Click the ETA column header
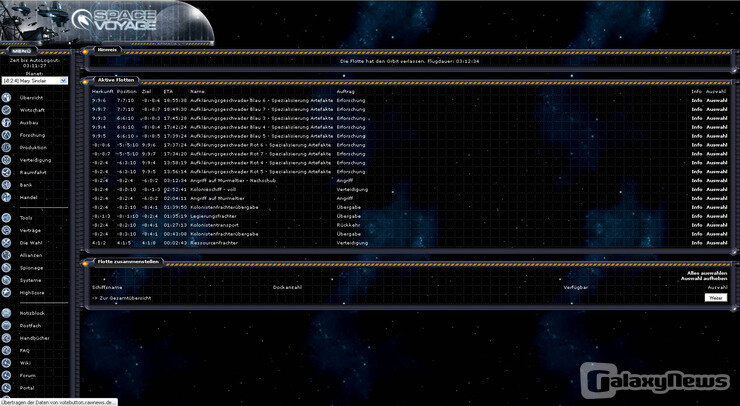The image size is (740, 406). pos(168,92)
